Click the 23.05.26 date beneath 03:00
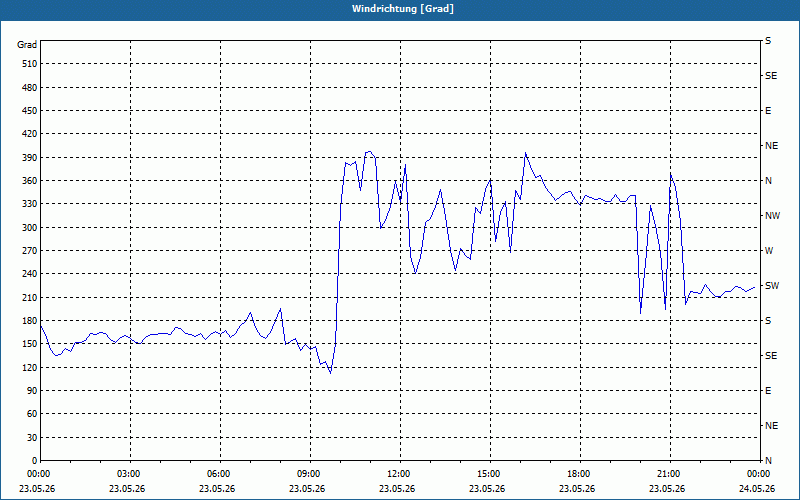The image size is (800, 500). [127, 489]
